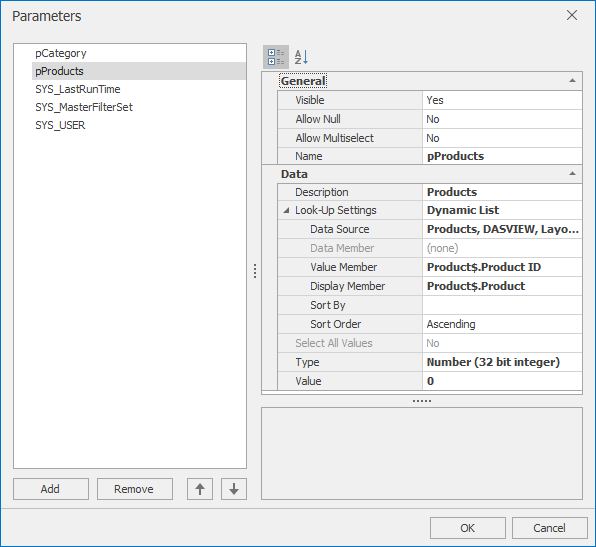Click the Data Member property label
The width and height of the screenshot is (596, 547).
pos(342,248)
